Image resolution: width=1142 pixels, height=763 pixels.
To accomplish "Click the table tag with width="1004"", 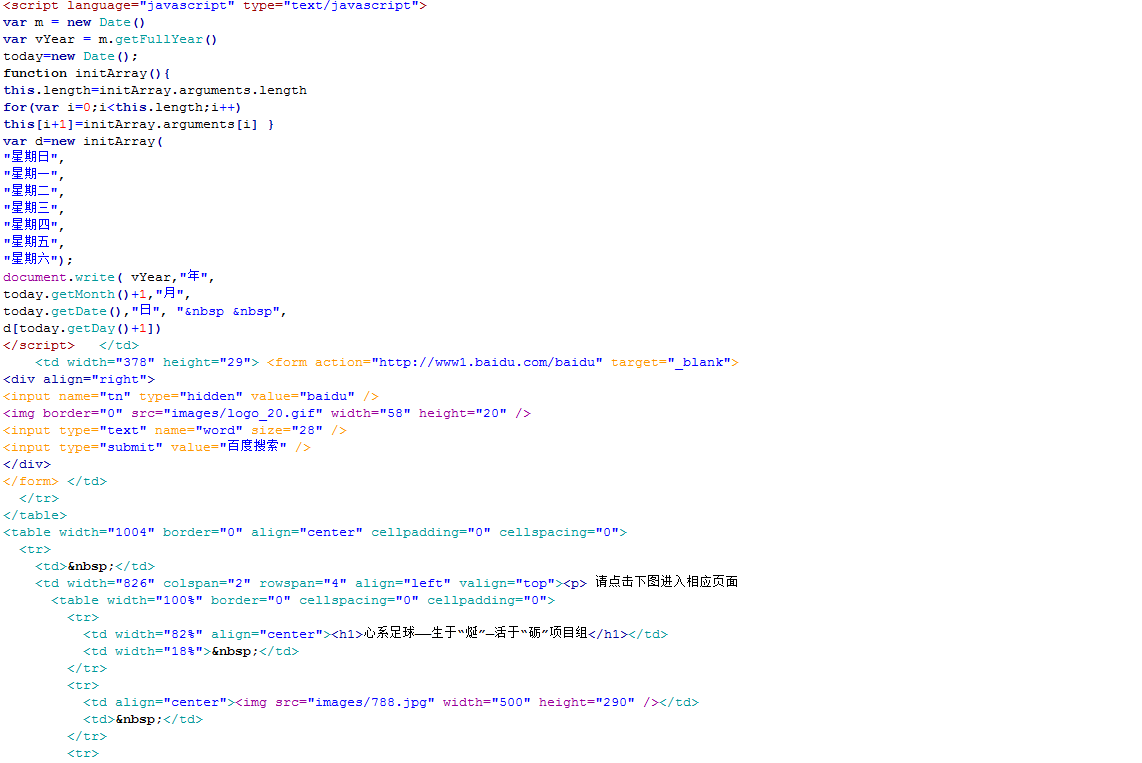I will pos(315,532).
